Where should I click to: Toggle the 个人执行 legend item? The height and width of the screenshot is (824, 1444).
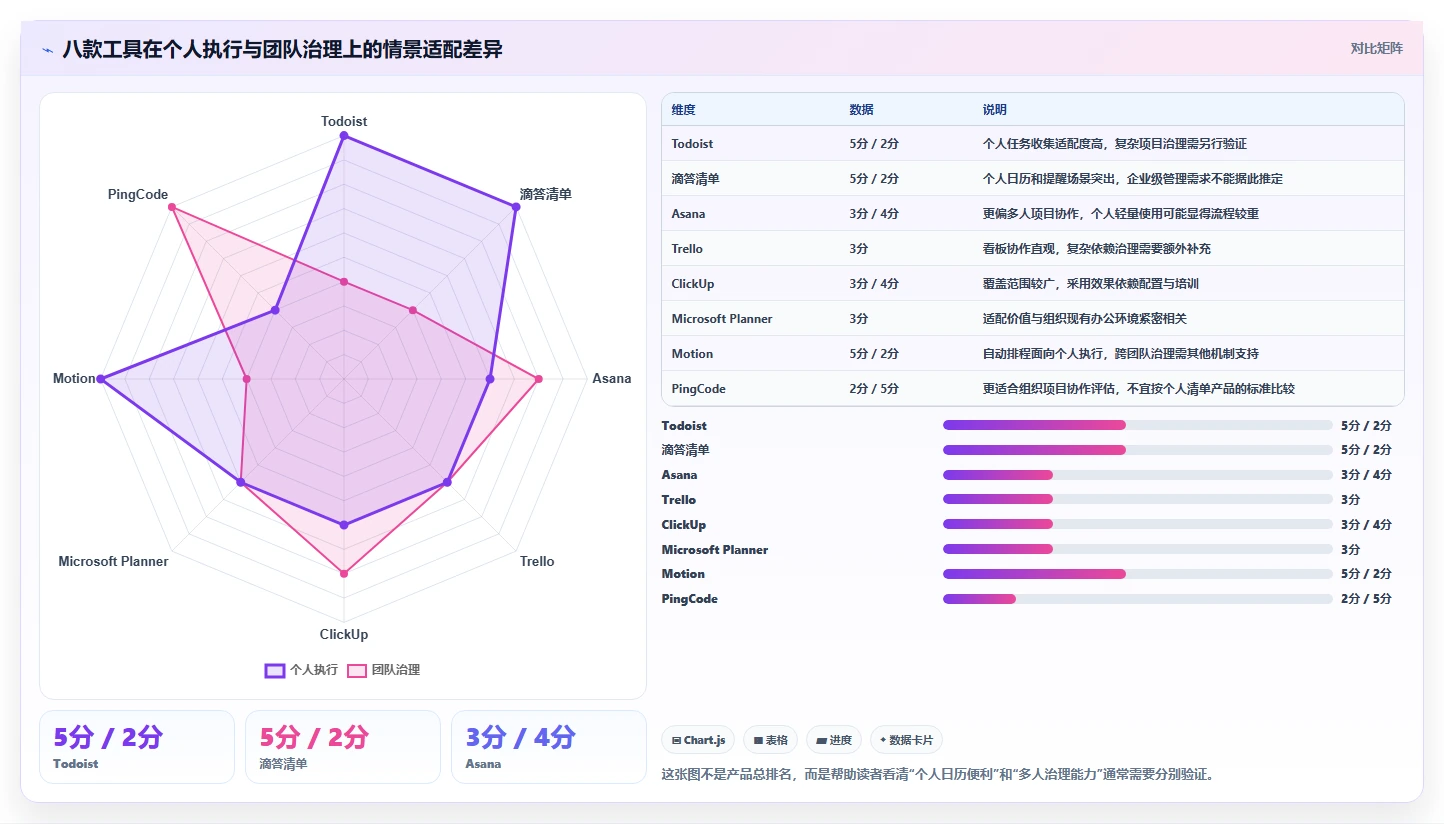click(x=301, y=670)
